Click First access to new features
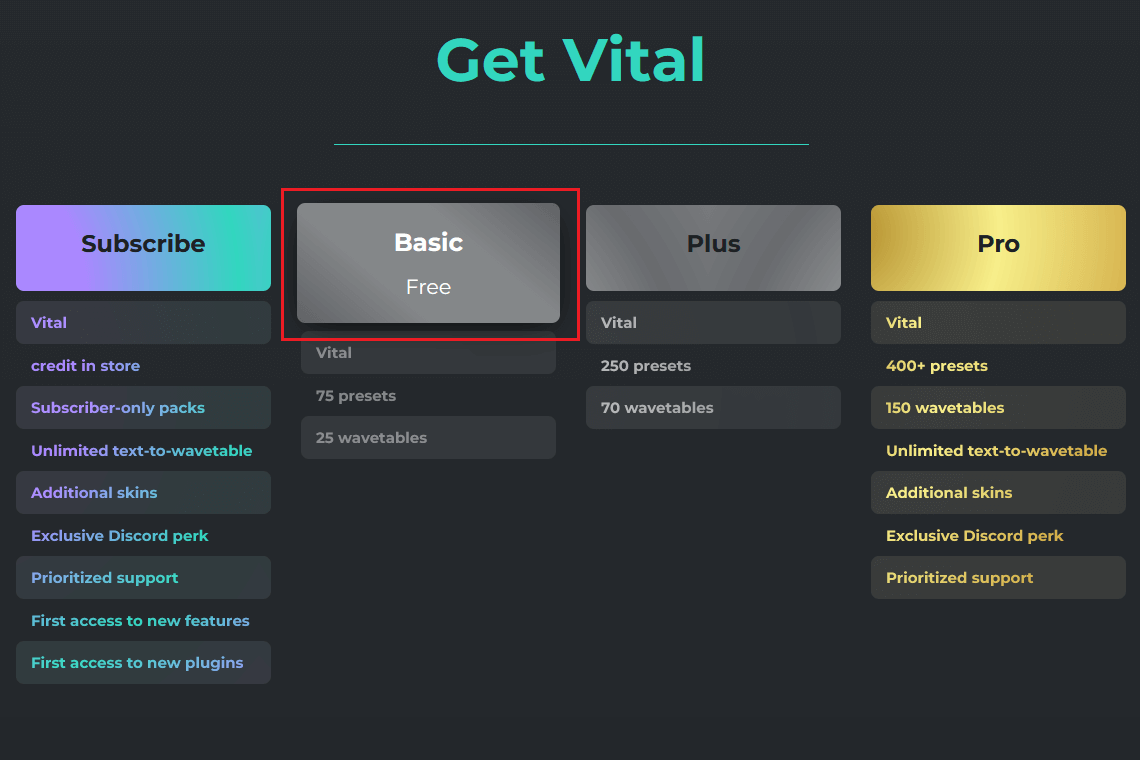 click(x=140, y=621)
